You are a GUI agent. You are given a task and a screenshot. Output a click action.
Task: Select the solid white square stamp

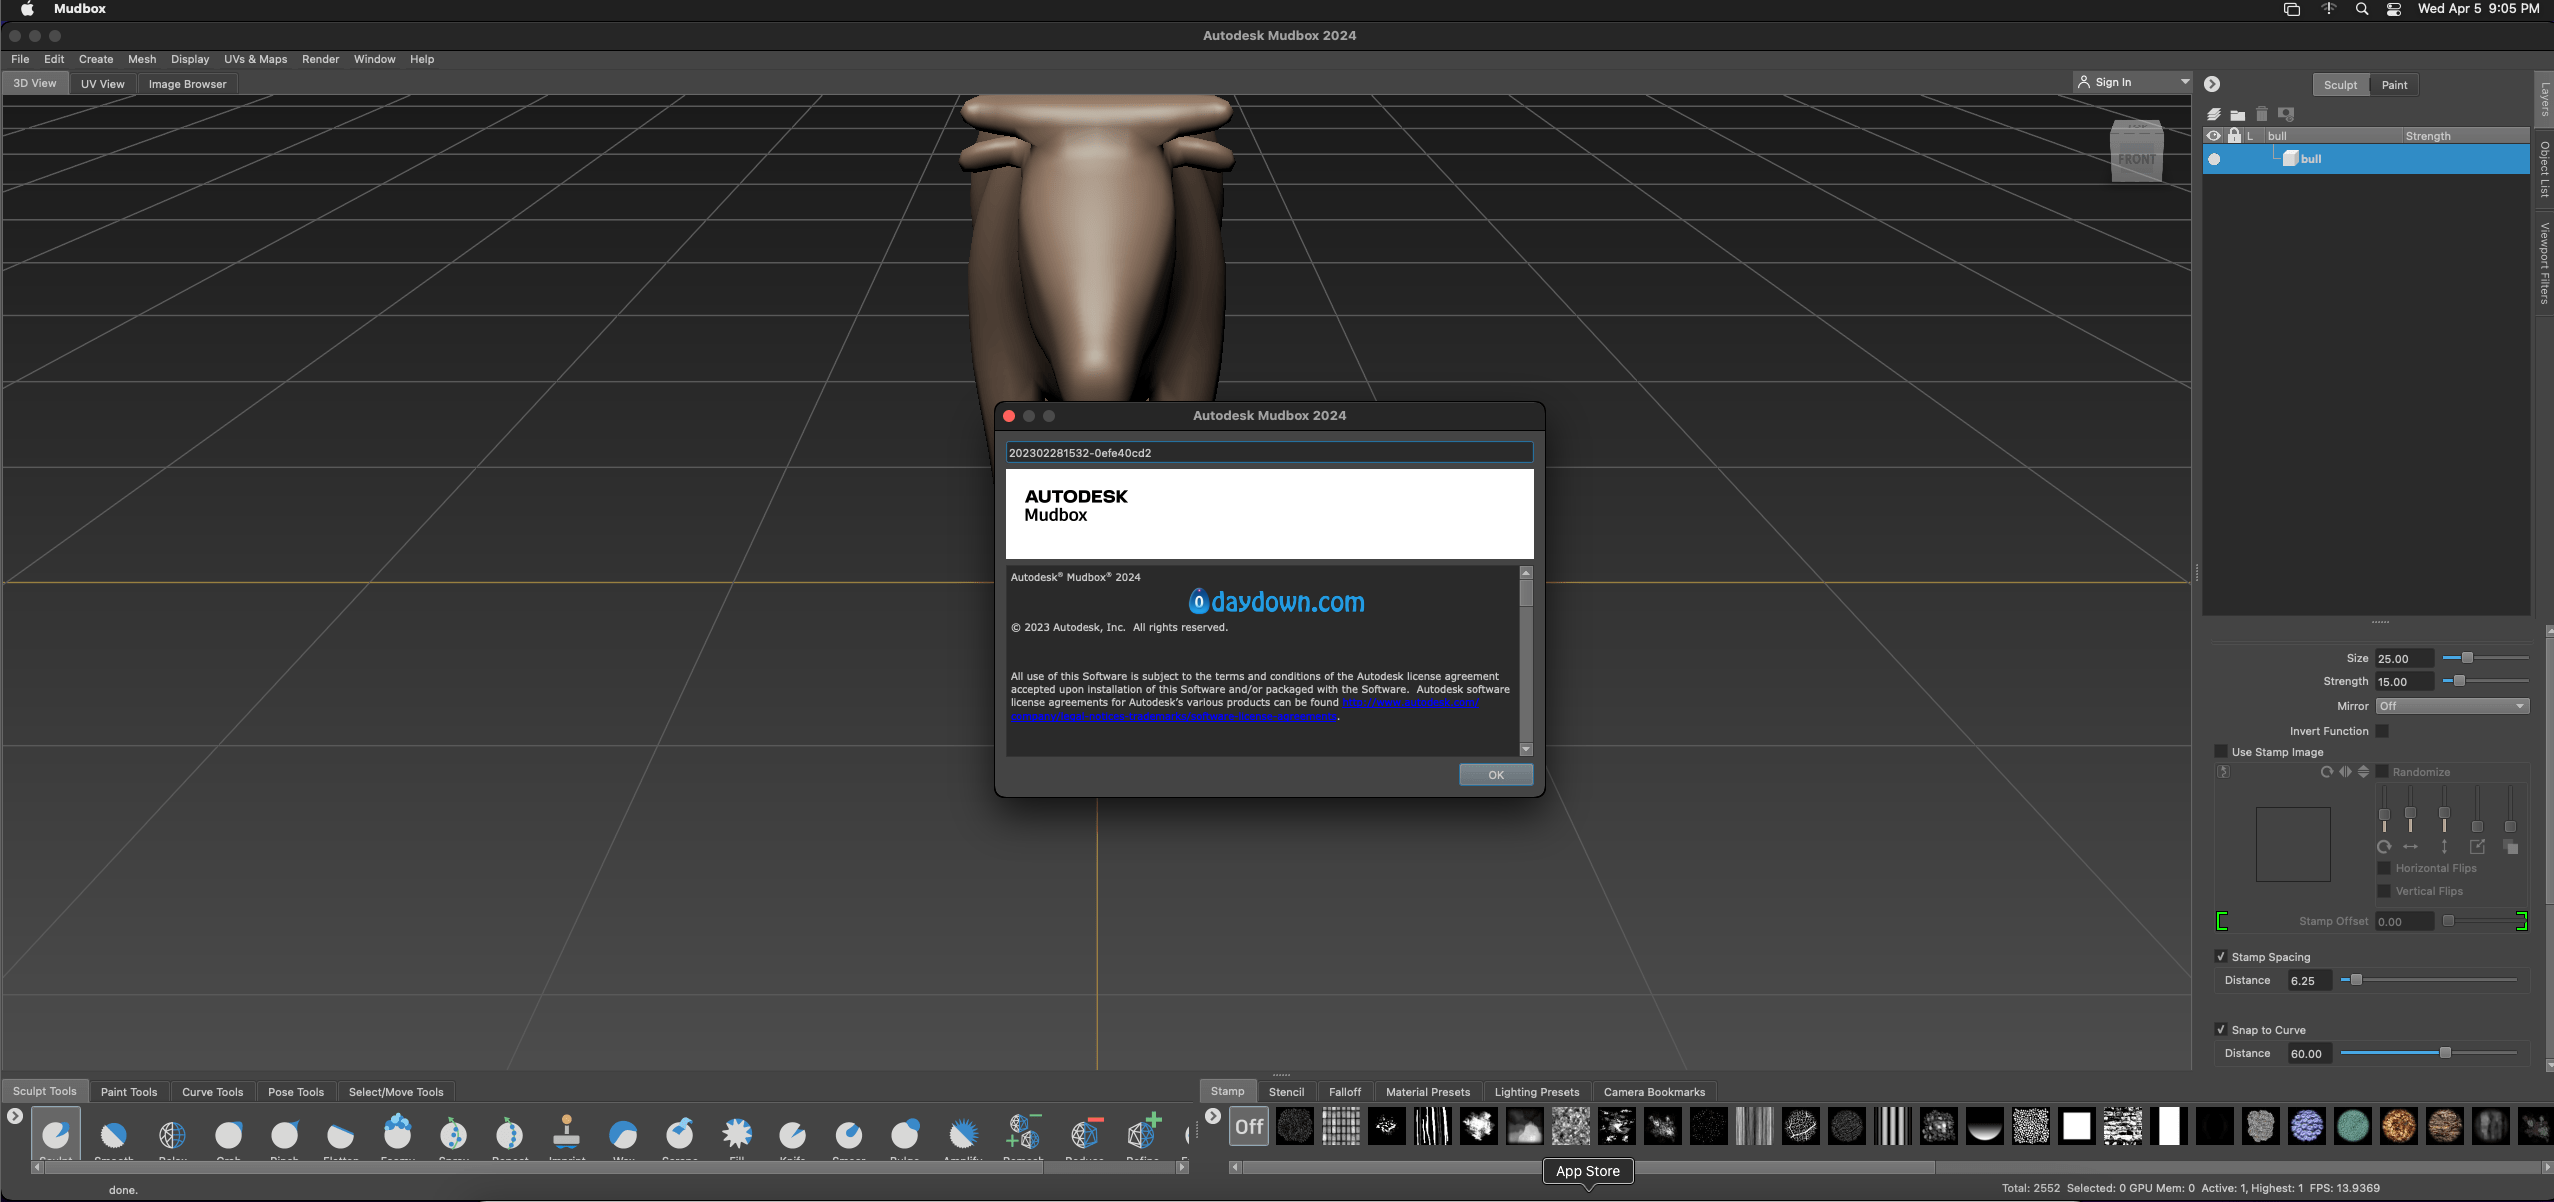(2076, 1127)
